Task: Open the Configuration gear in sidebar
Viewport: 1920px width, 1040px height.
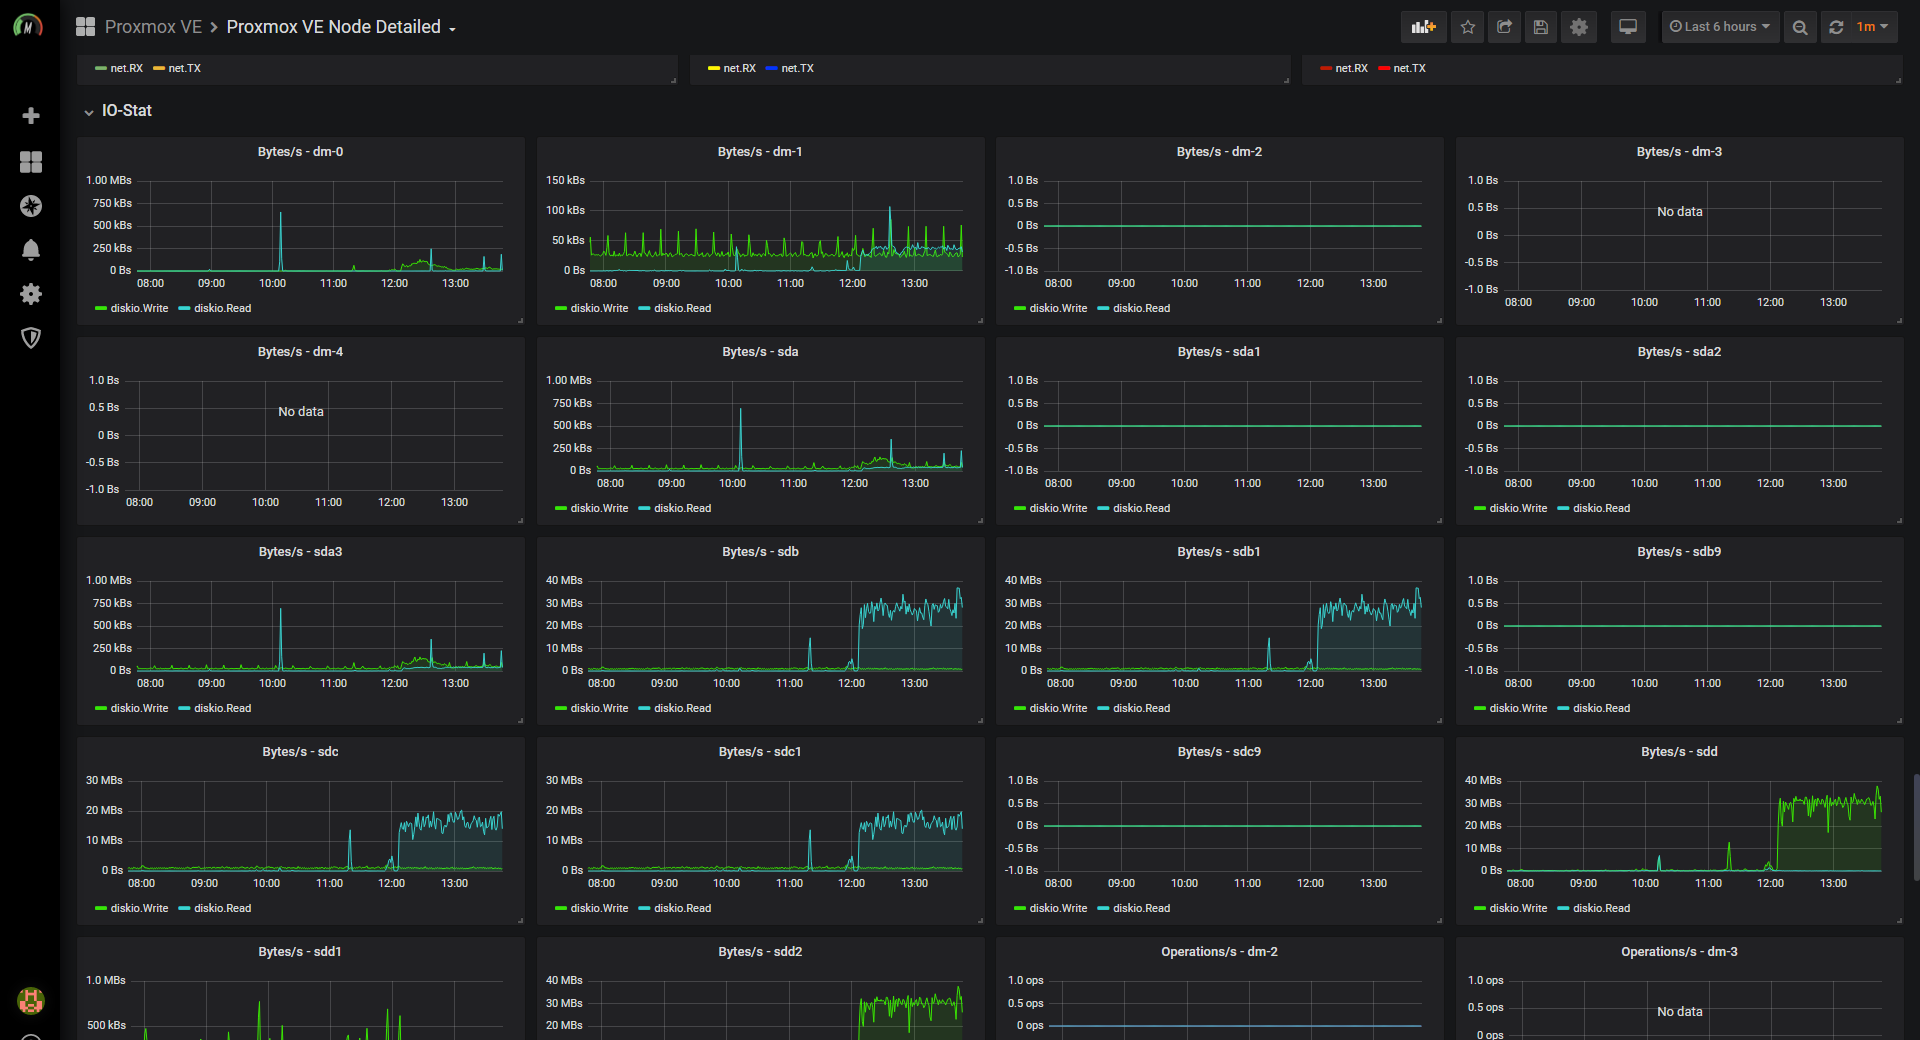Action: click(x=31, y=294)
